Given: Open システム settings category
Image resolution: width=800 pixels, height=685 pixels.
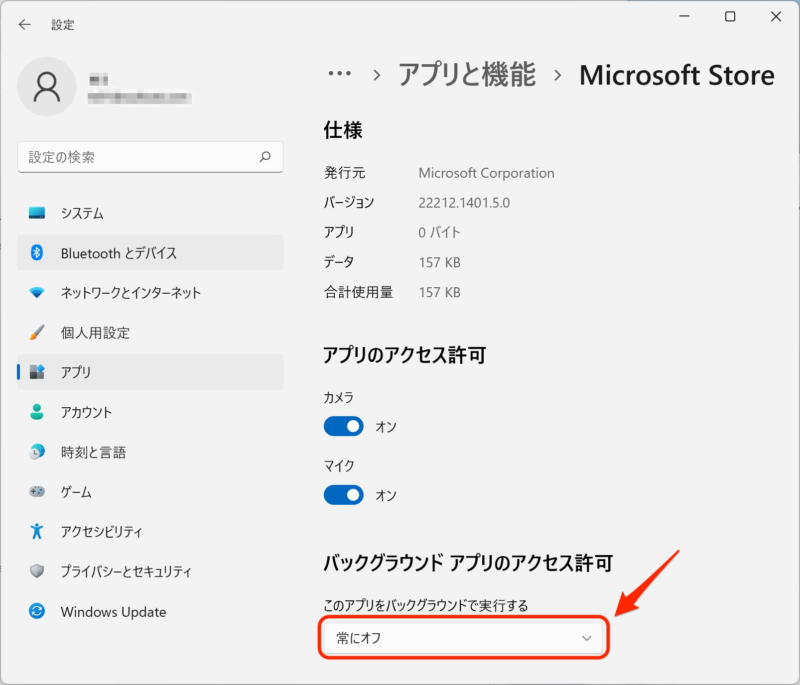Looking at the screenshot, I should (151, 213).
